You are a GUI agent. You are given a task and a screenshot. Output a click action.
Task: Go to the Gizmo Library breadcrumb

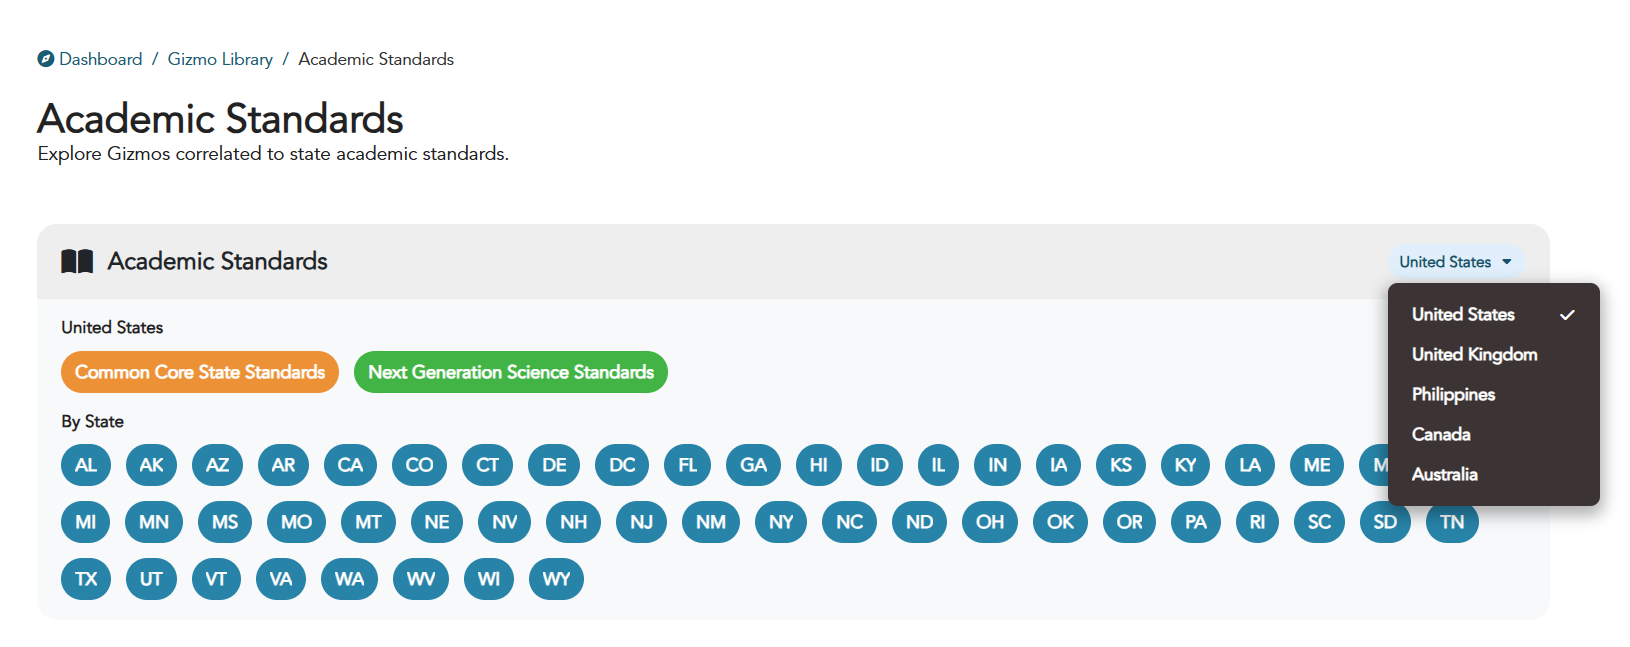(x=220, y=59)
